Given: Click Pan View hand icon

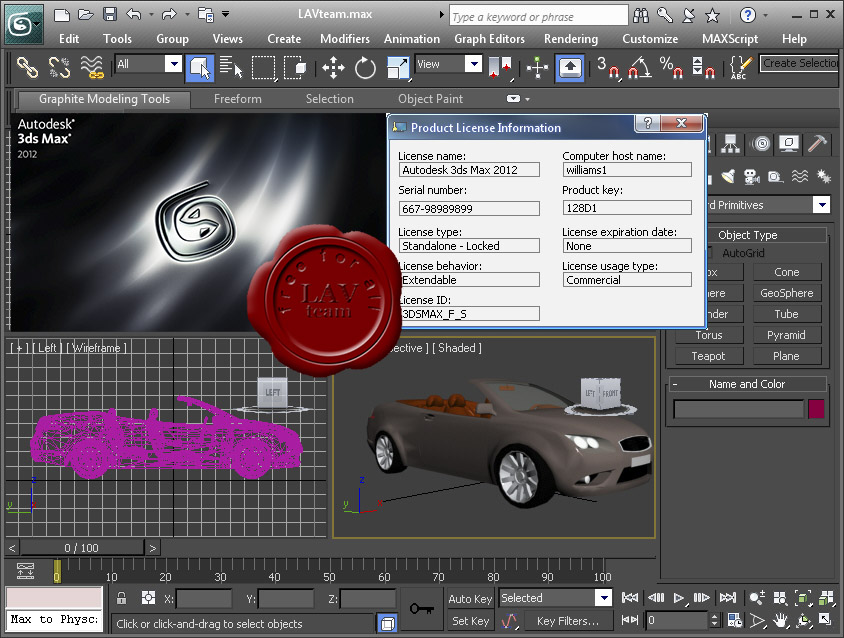Looking at the screenshot, I should click(780, 620).
